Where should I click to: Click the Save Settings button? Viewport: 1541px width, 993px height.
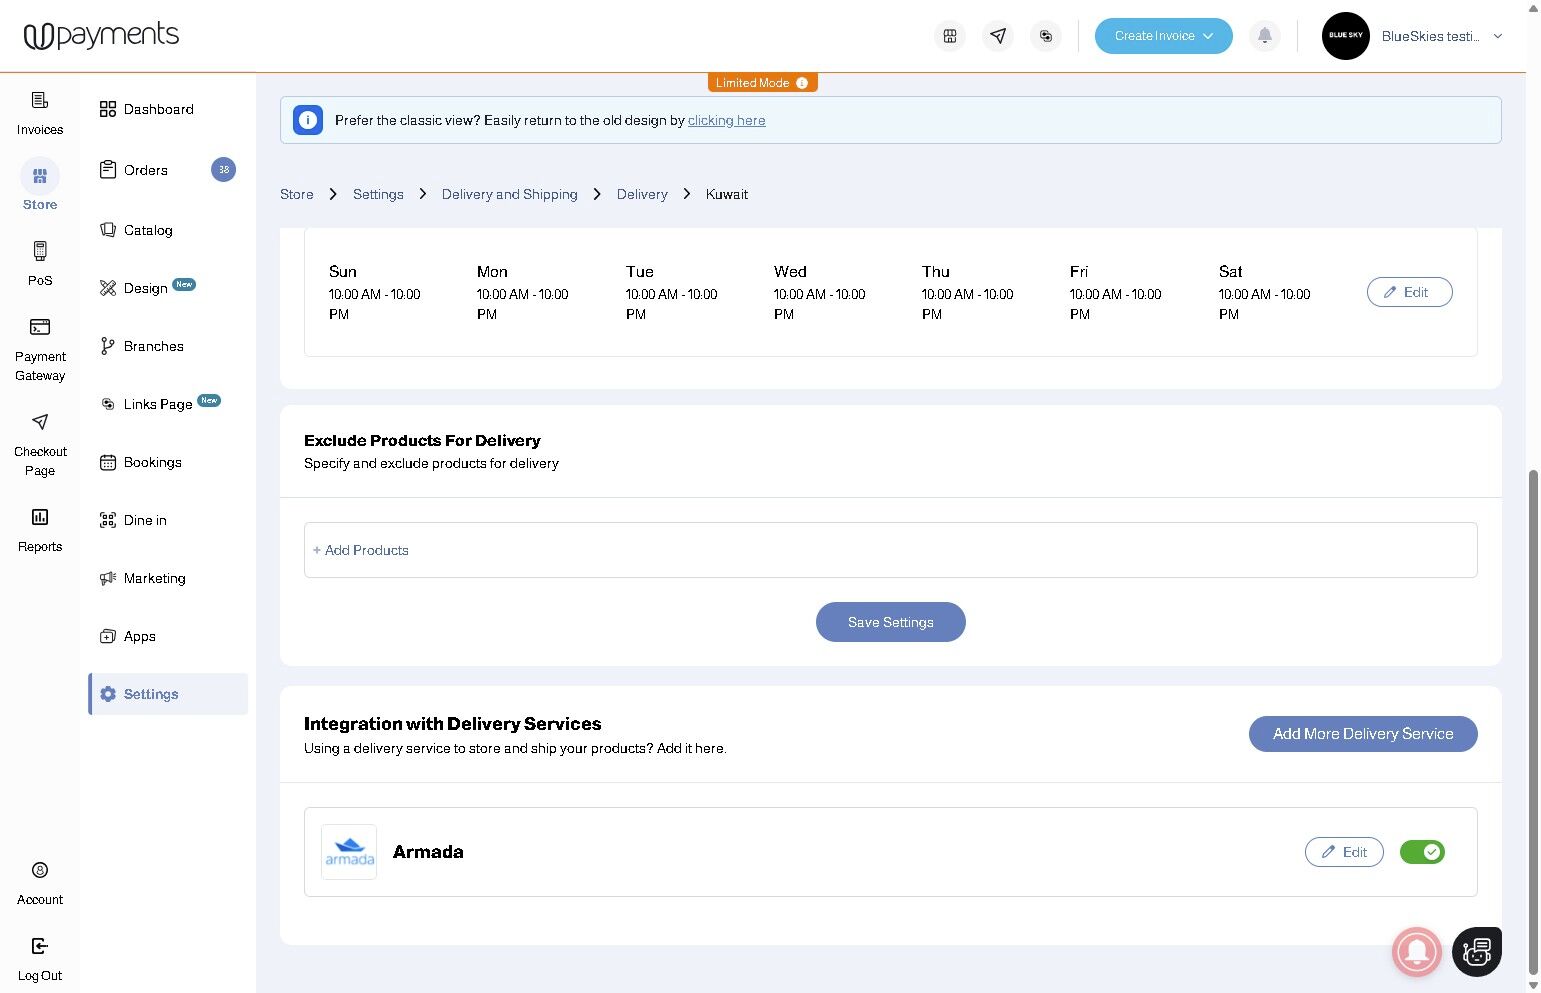(x=890, y=622)
